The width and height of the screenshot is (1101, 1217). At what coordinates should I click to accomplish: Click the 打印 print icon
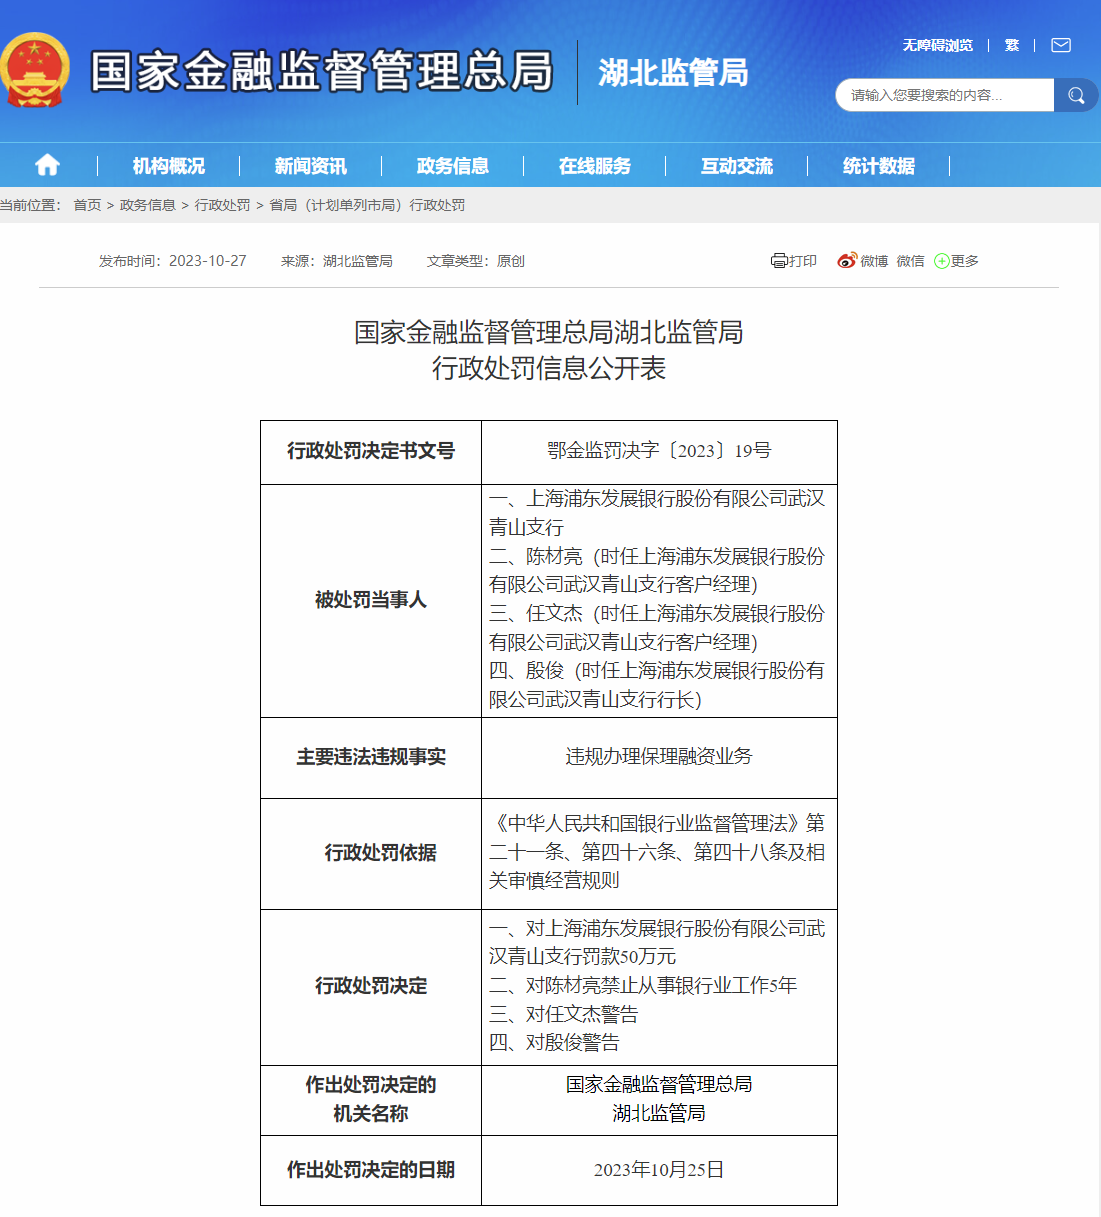coord(779,261)
